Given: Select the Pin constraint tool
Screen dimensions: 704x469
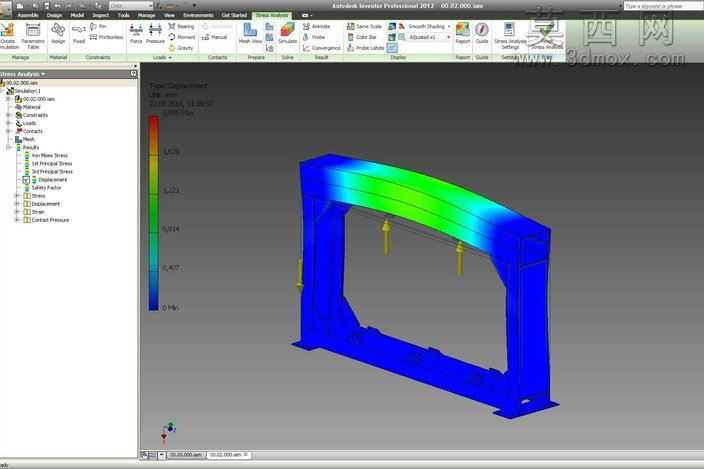Looking at the screenshot, I should click(x=98, y=26).
